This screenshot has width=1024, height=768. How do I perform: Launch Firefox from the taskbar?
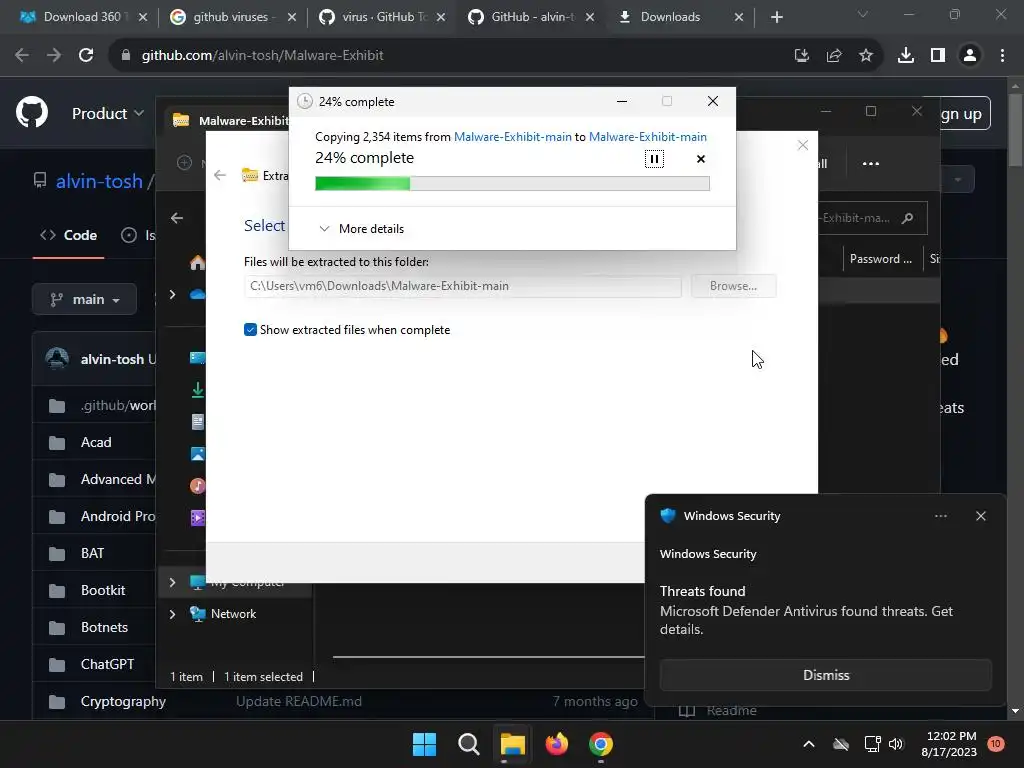[x=556, y=744]
